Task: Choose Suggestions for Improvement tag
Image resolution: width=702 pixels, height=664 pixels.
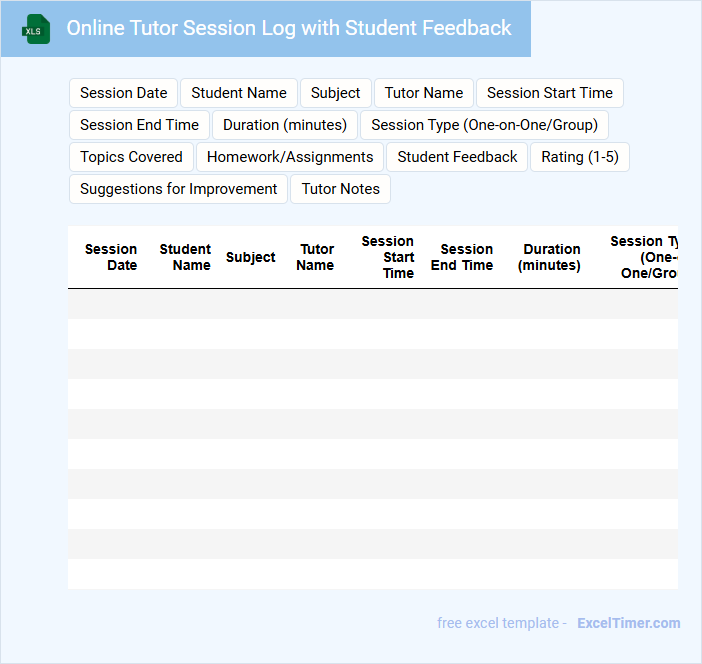Action: coord(178,189)
